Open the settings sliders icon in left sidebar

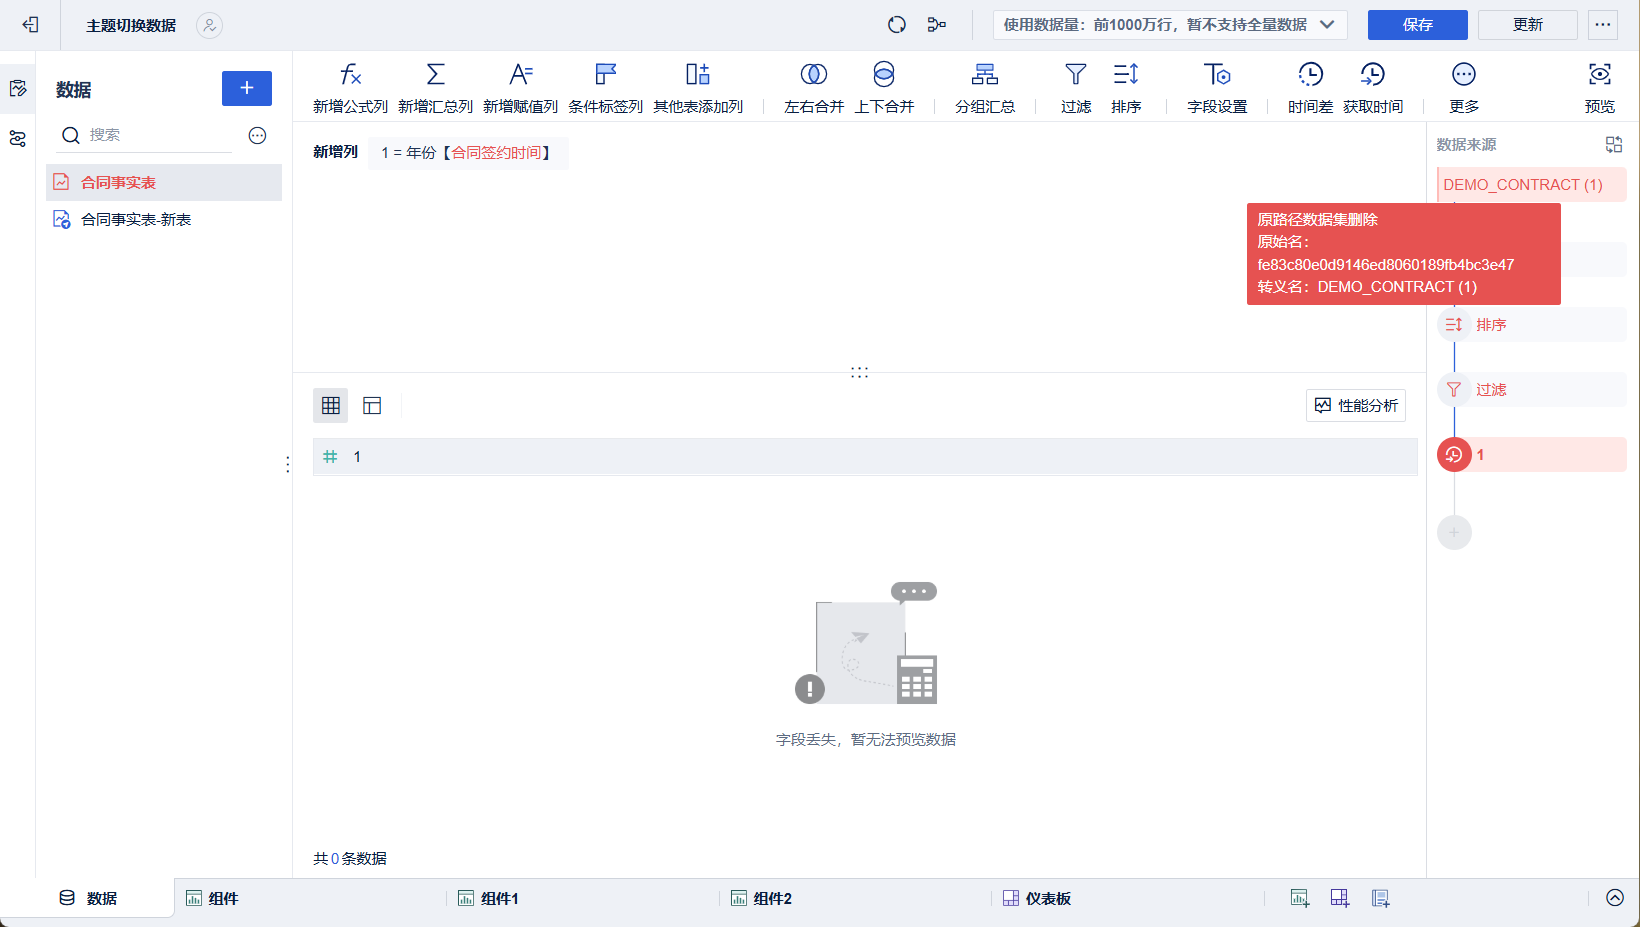[18, 139]
